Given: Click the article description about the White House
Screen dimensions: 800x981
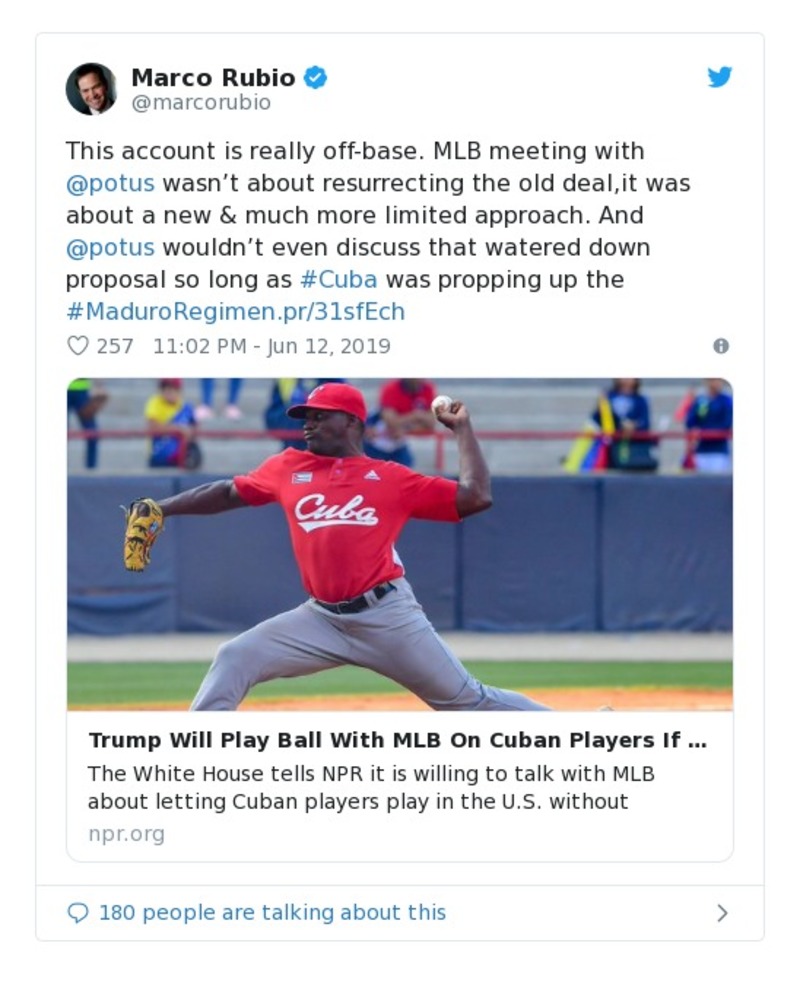Looking at the screenshot, I should click(371, 787).
